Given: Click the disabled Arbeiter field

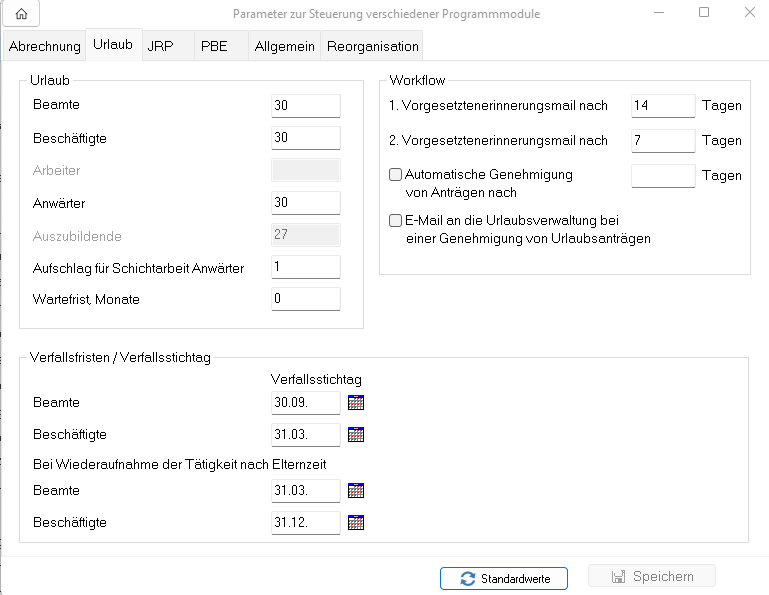Looking at the screenshot, I should (x=306, y=170).
